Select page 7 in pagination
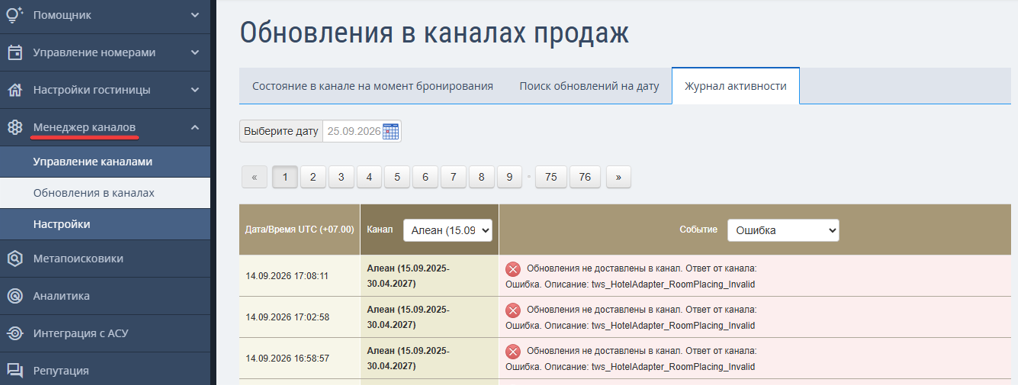 point(453,177)
